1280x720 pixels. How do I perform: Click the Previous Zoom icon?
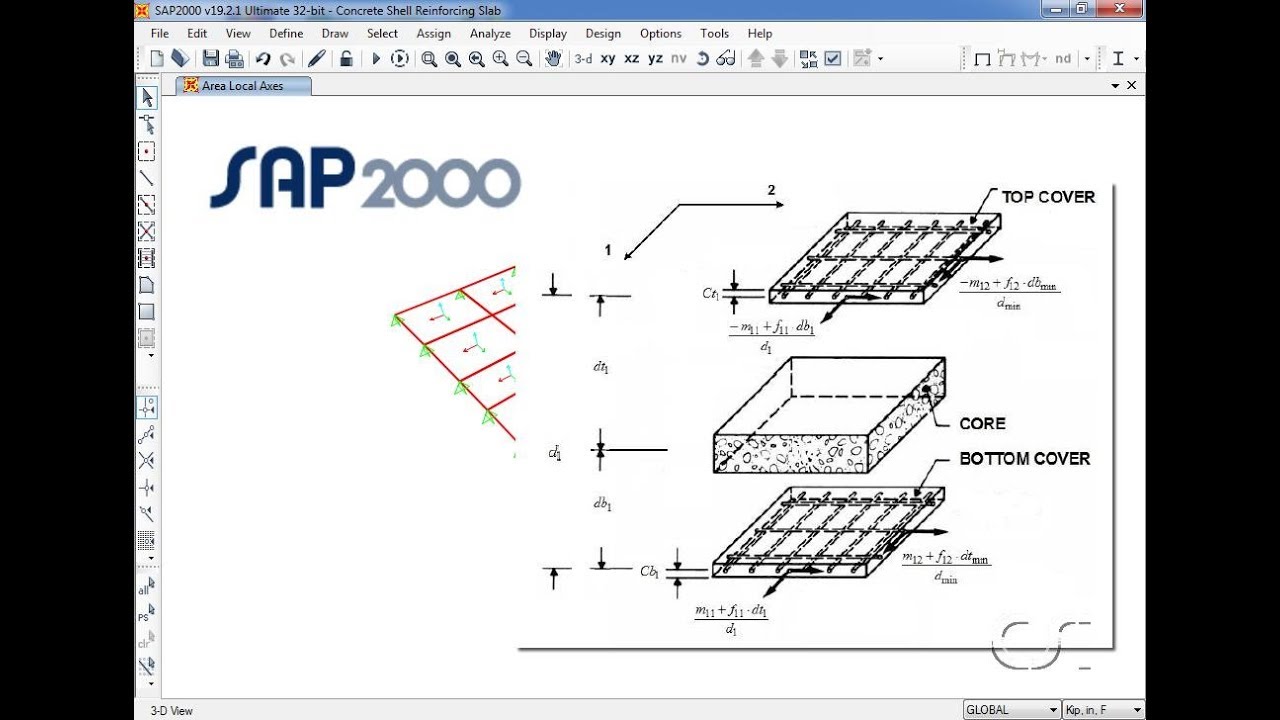(x=477, y=59)
